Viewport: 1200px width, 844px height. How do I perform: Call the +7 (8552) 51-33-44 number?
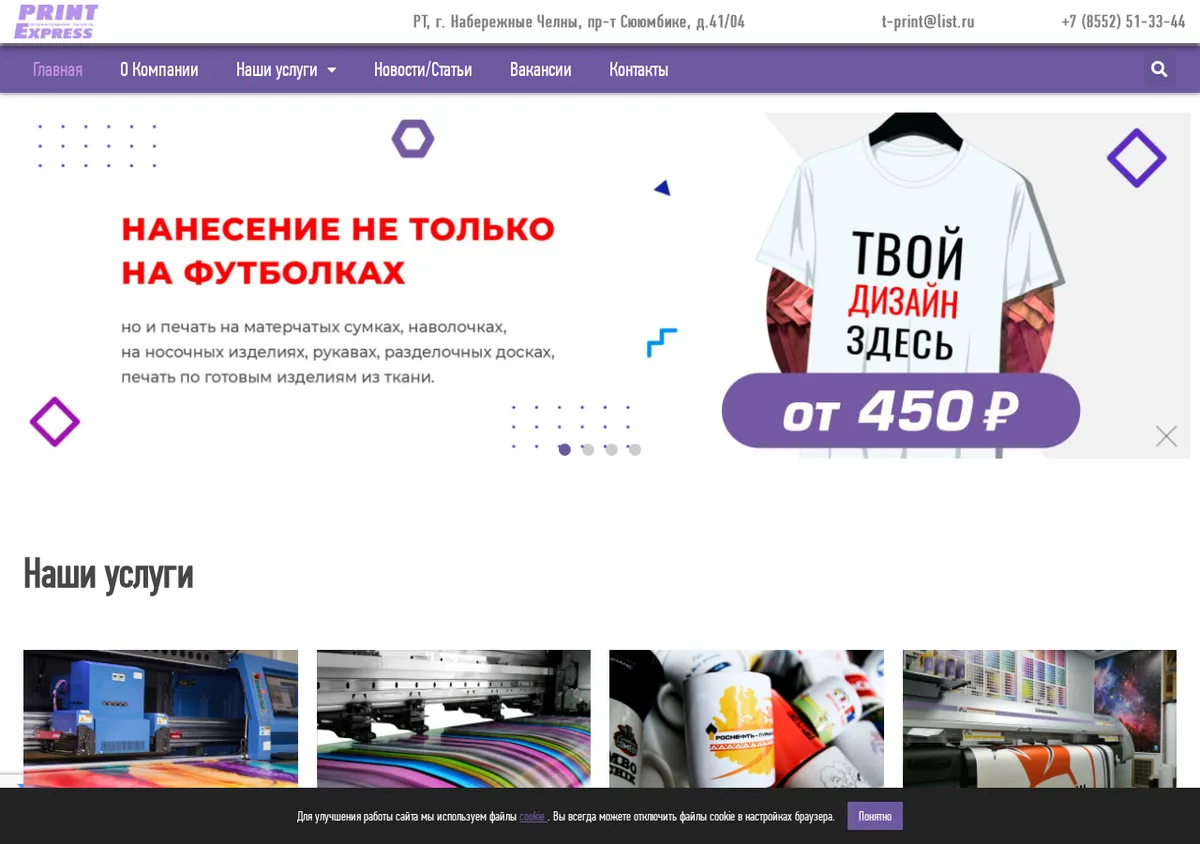point(1123,21)
